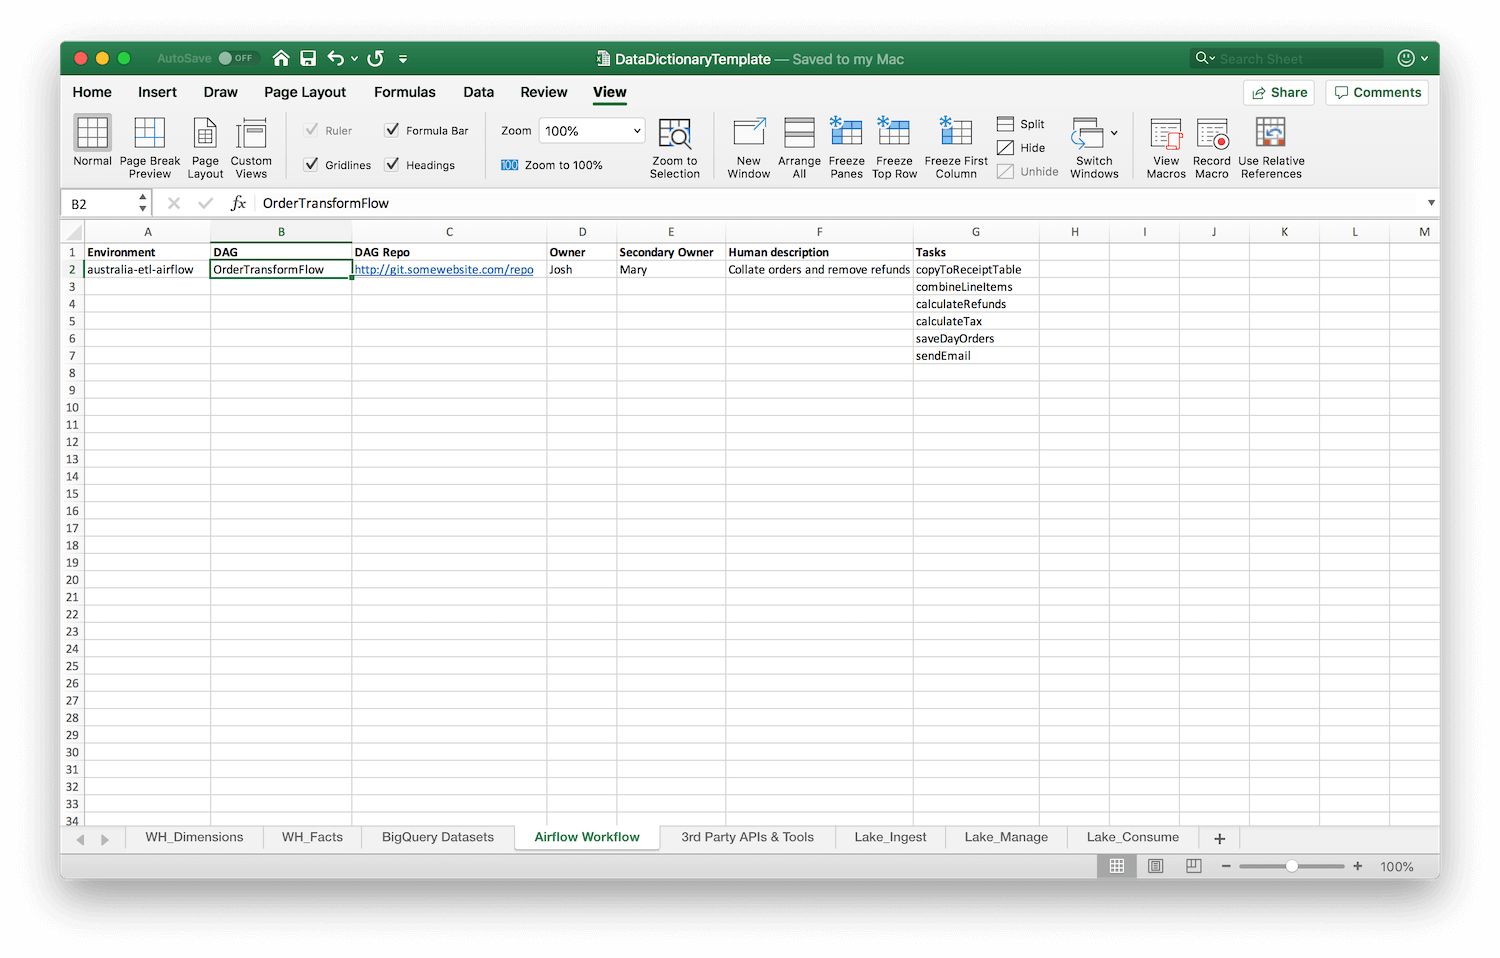This screenshot has height=958, width=1500.
Task: Click the zoom slider in status bar
Action: point(1291,866)
